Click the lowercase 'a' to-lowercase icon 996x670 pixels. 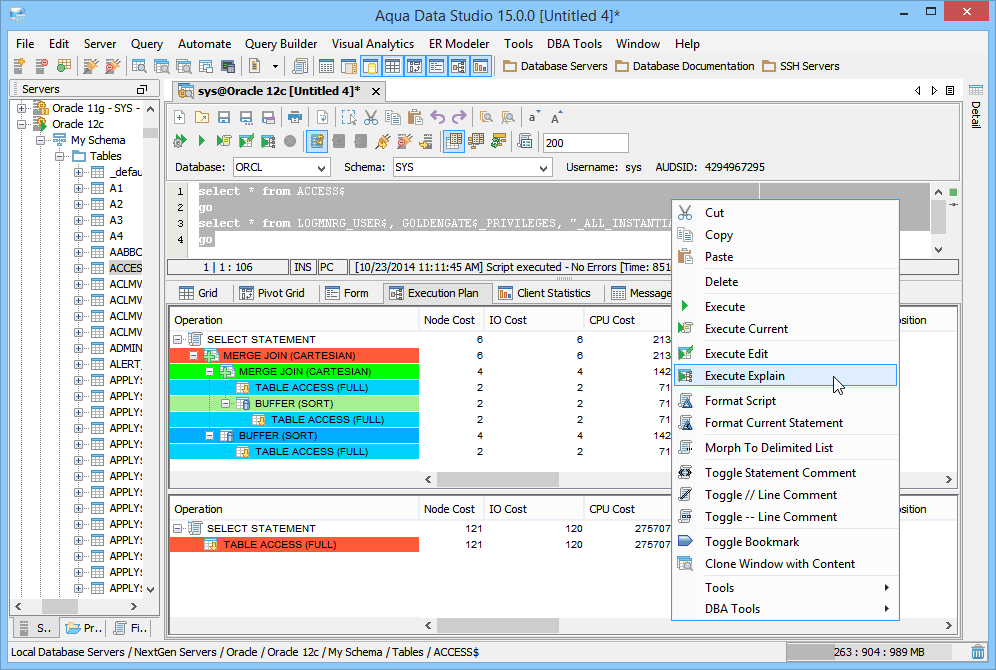[x=533, y=117]
